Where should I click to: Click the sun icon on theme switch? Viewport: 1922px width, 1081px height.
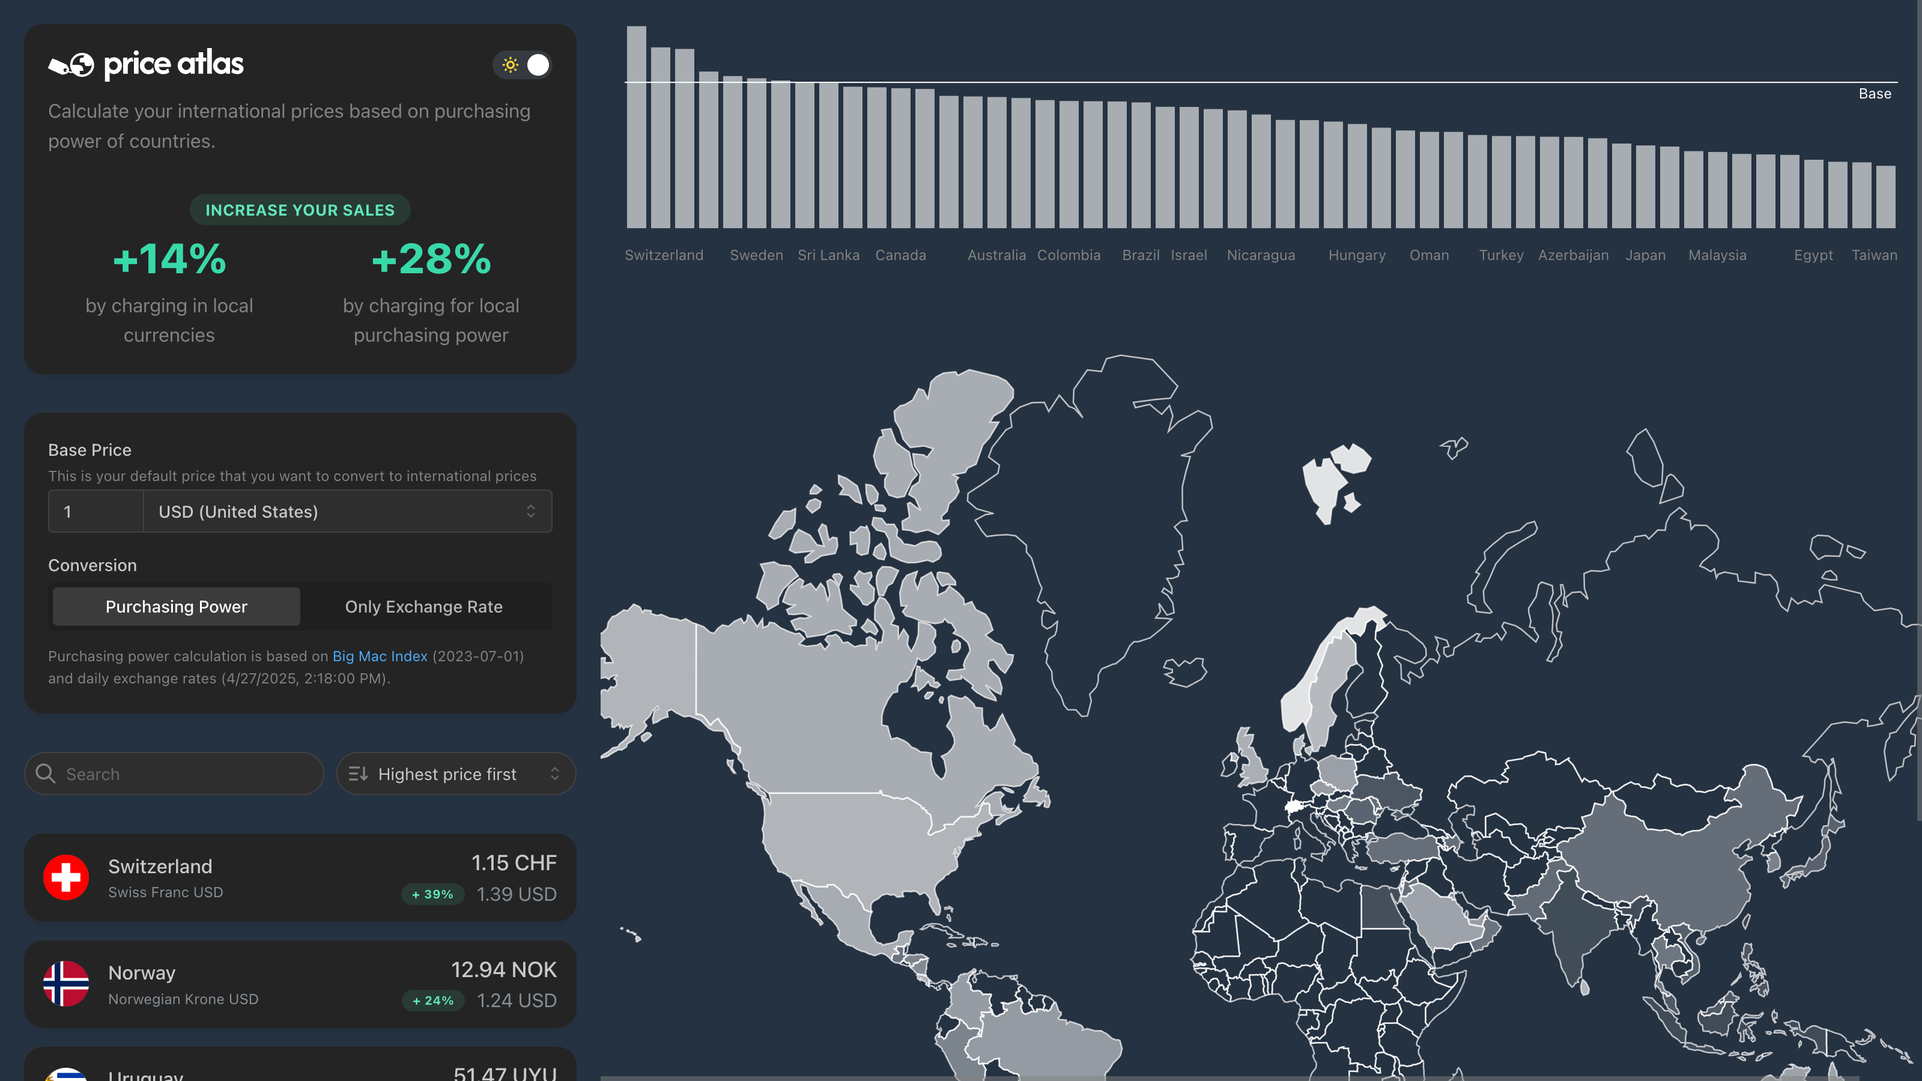[510, 65]
